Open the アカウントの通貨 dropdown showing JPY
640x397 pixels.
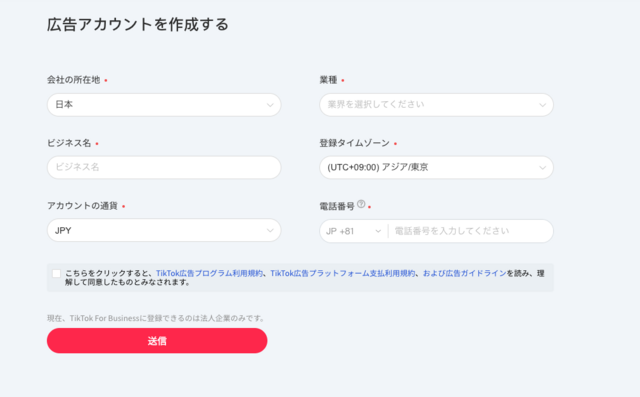point(164,230)
